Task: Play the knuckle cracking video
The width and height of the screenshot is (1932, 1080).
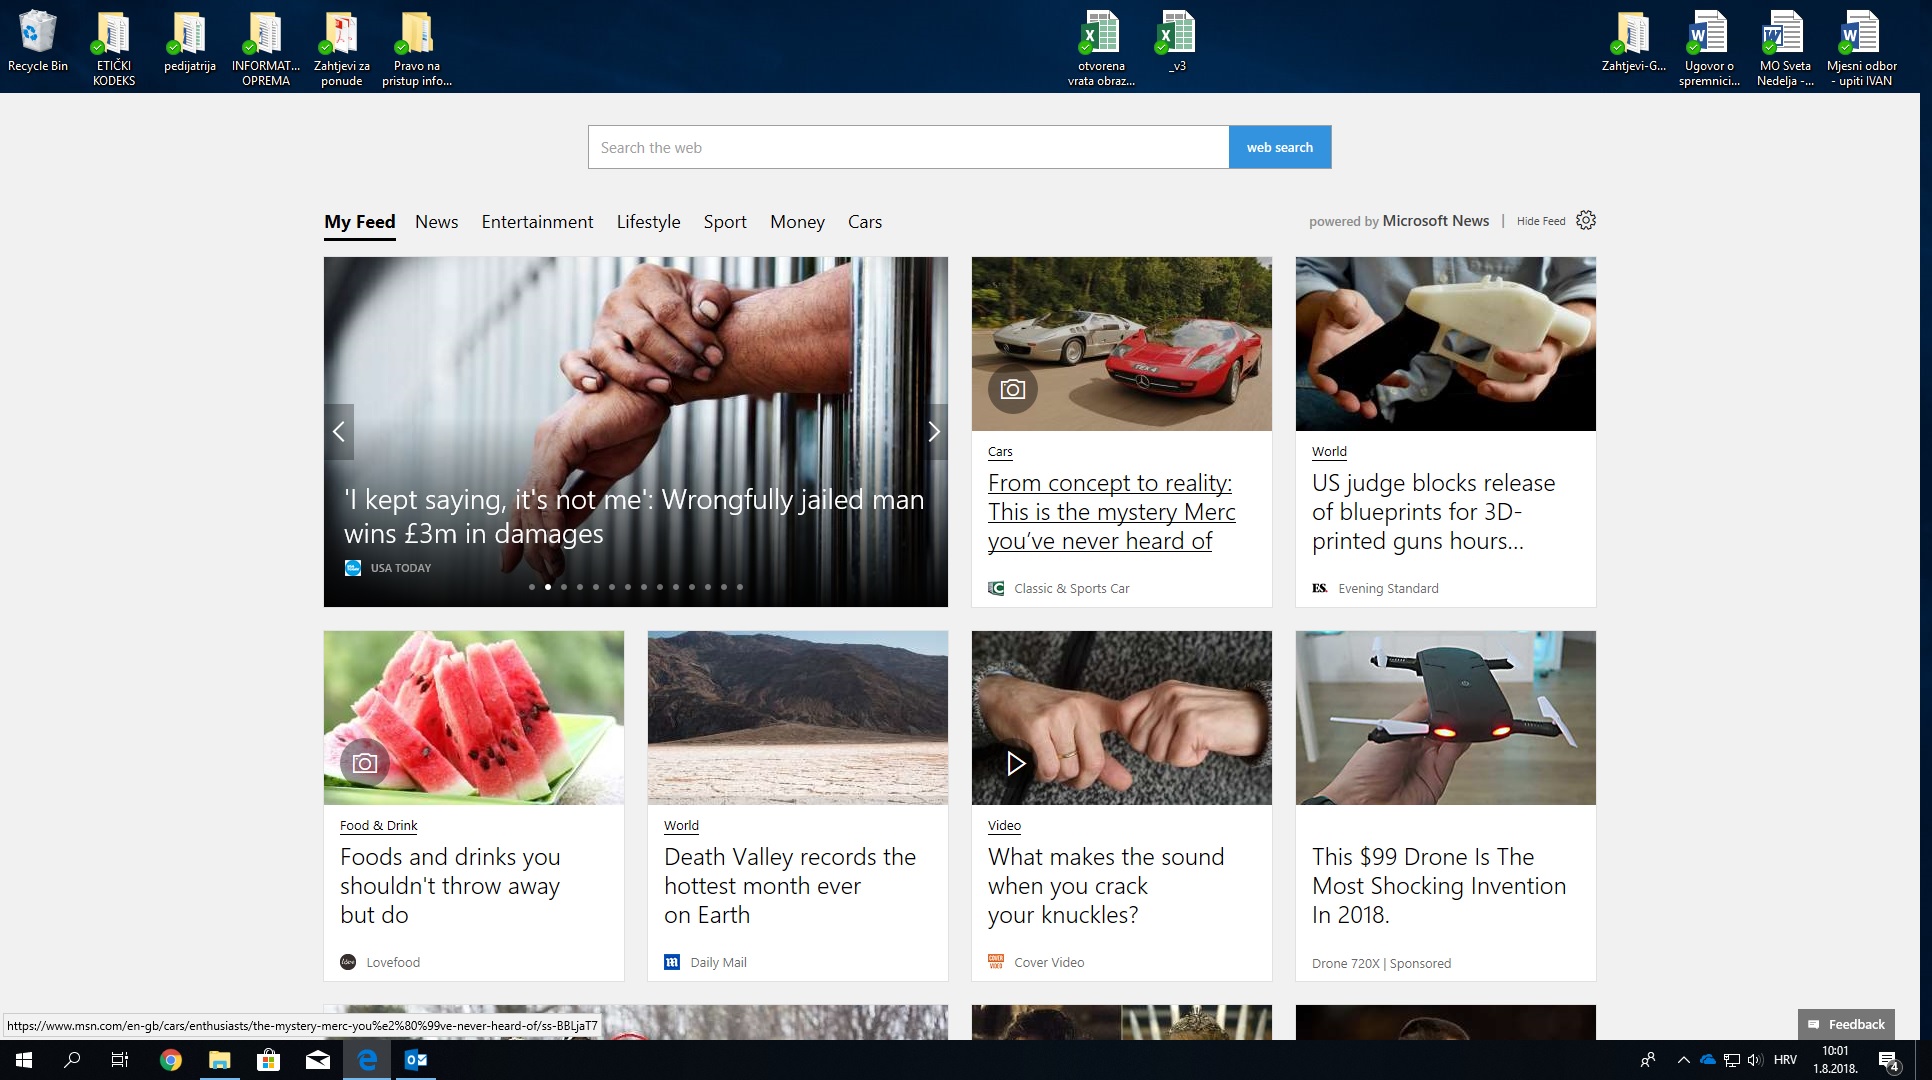Action: [x=1016, y=763]
